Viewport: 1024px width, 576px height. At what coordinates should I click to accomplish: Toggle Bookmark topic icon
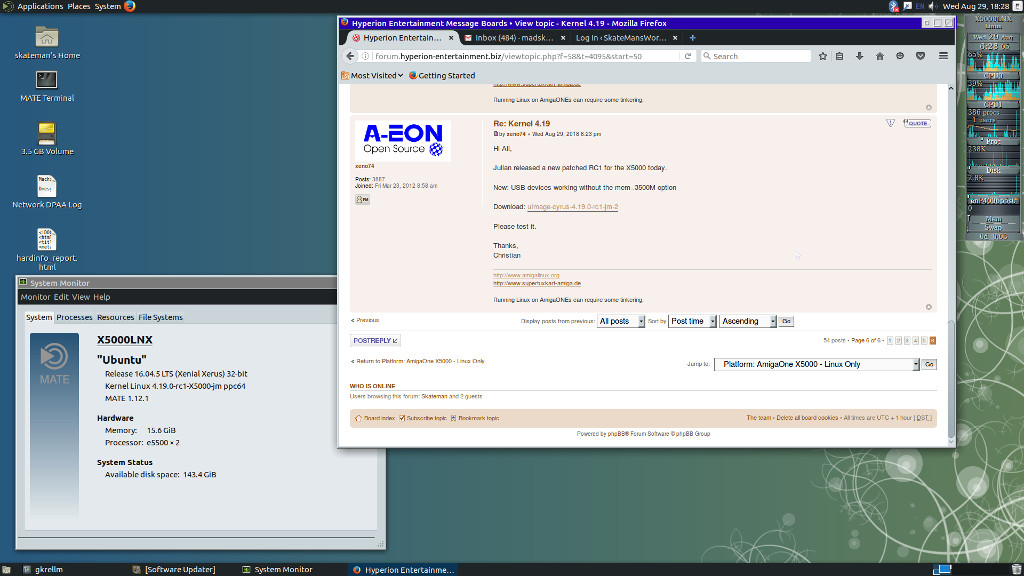[453, 418]
